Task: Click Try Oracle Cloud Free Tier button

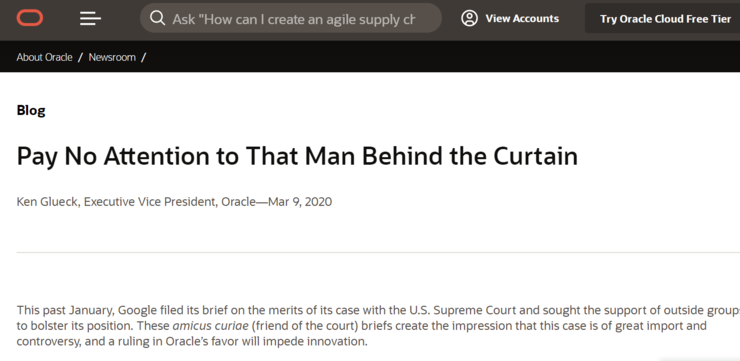Action: tap(665, 19)
